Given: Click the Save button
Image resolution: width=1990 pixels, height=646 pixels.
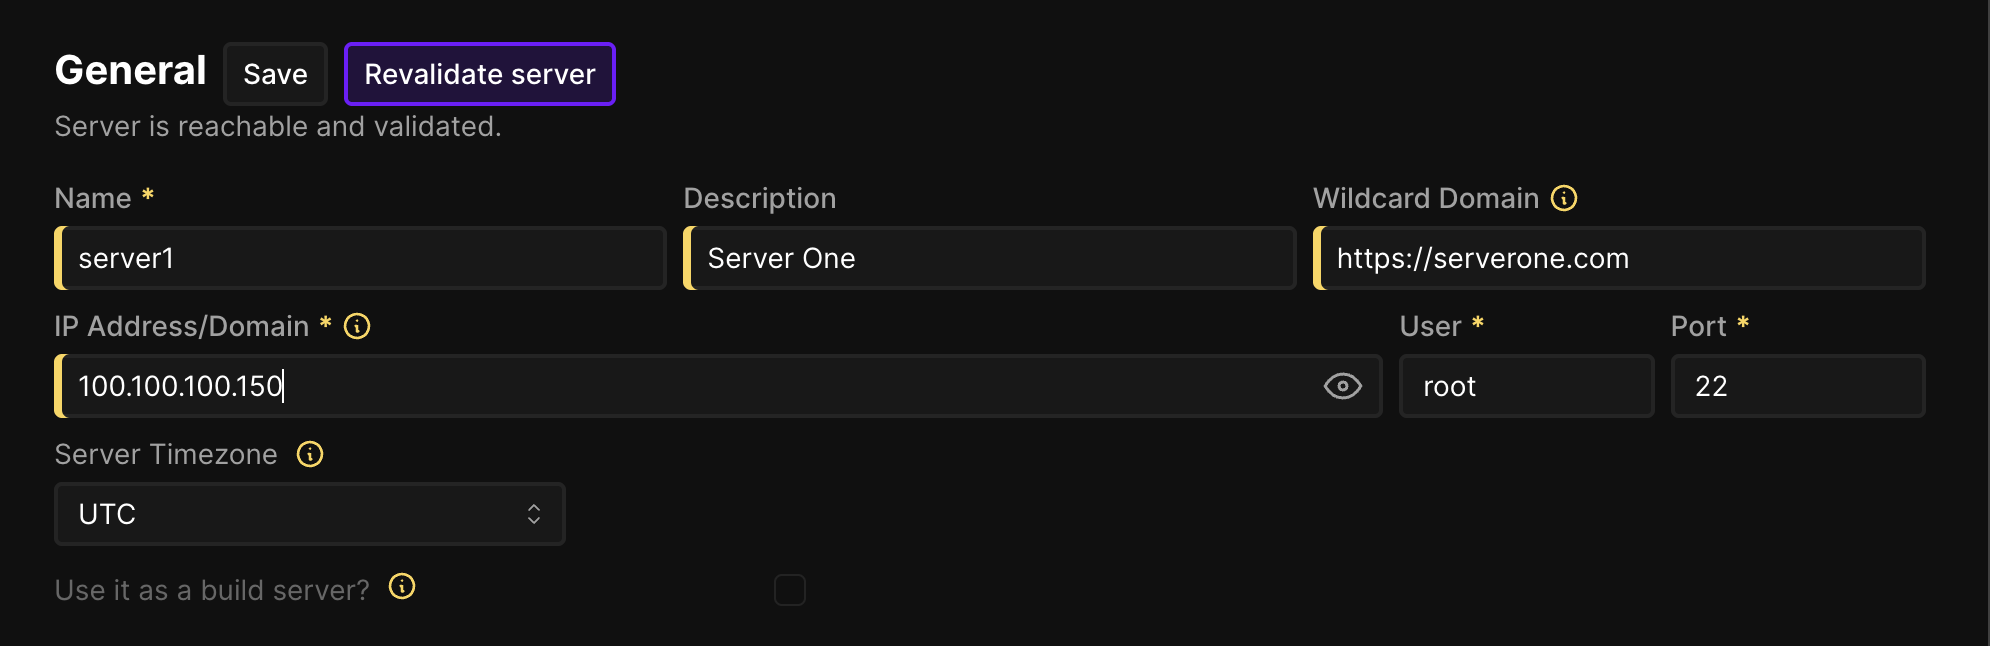Looking at the screenshot, I should [275, 74].
